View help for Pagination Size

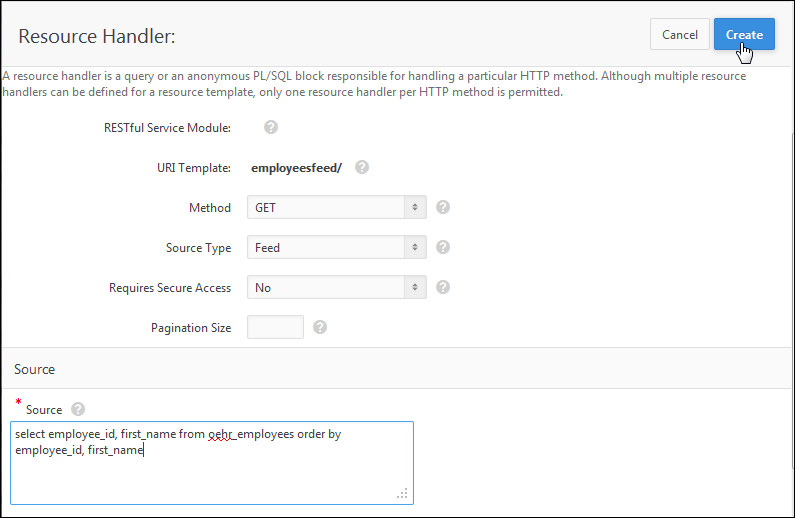320,327
